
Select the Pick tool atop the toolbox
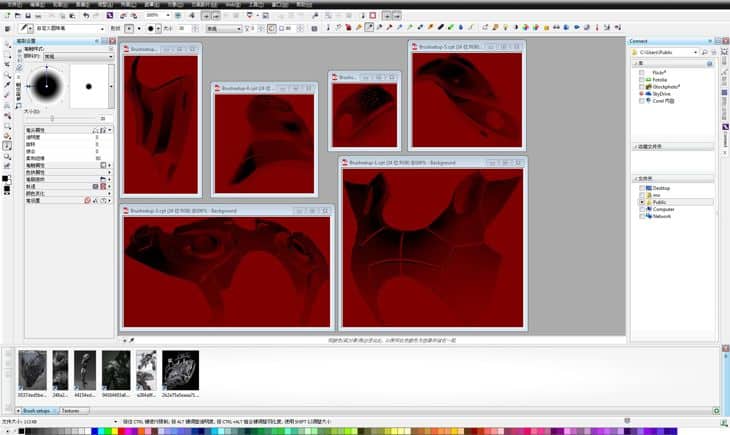(x=7, y=45)
